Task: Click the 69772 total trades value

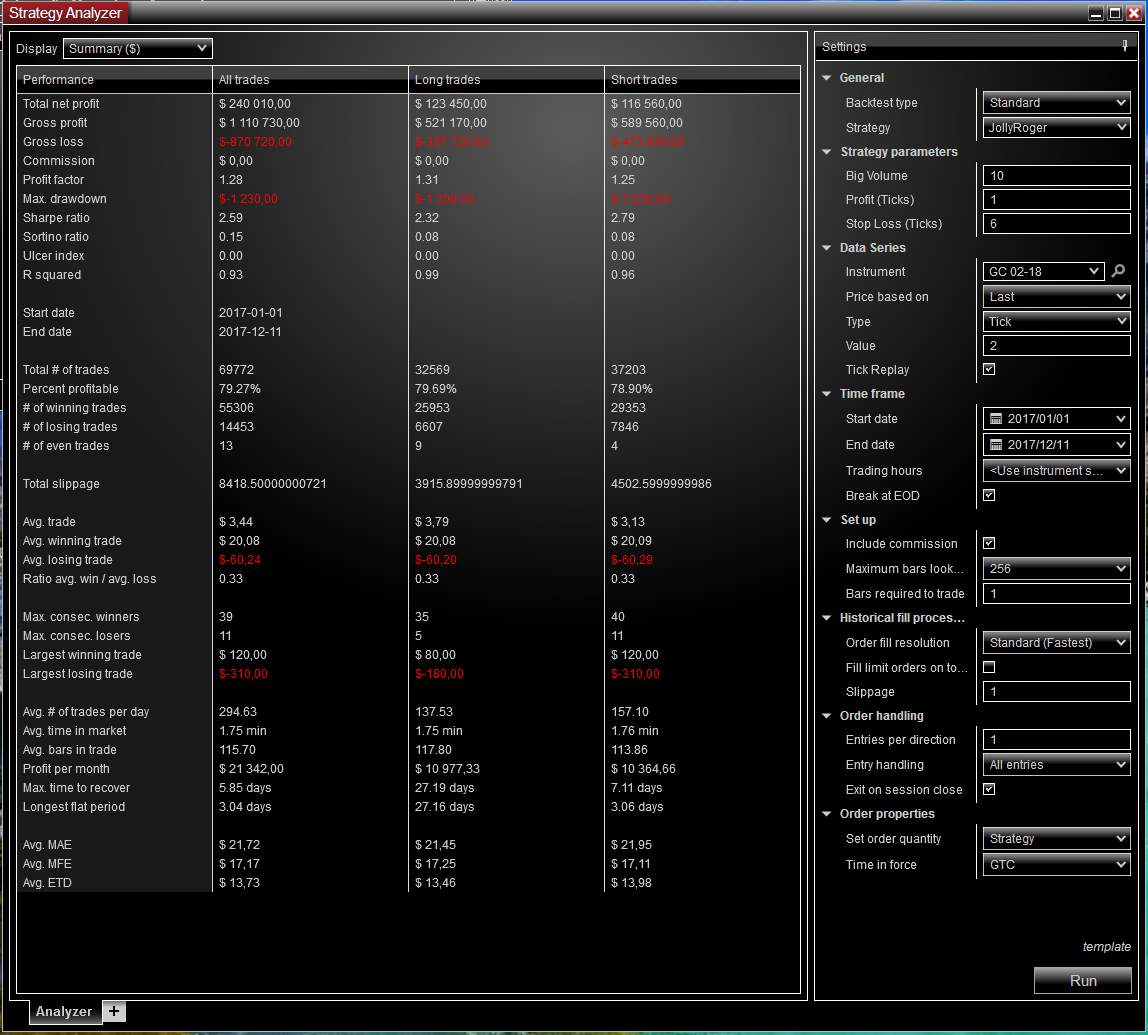Action: [x=237, y=370]
